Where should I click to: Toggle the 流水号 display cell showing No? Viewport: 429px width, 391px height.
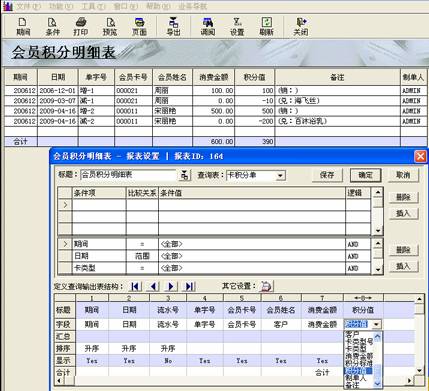click(168, 361)
